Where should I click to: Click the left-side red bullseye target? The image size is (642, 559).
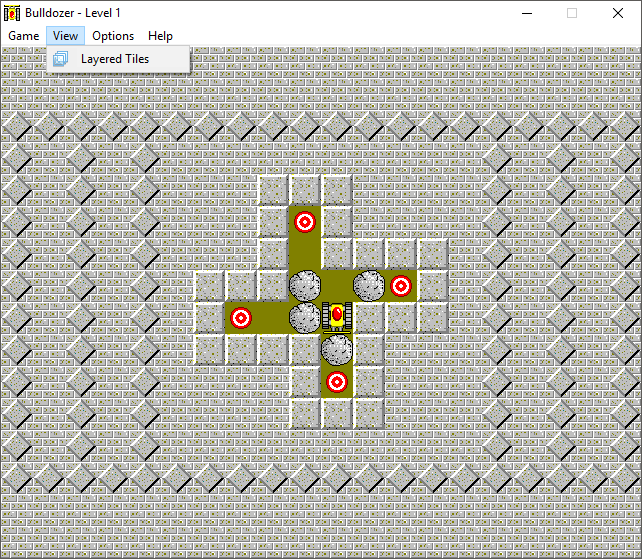tap(241, 318)
